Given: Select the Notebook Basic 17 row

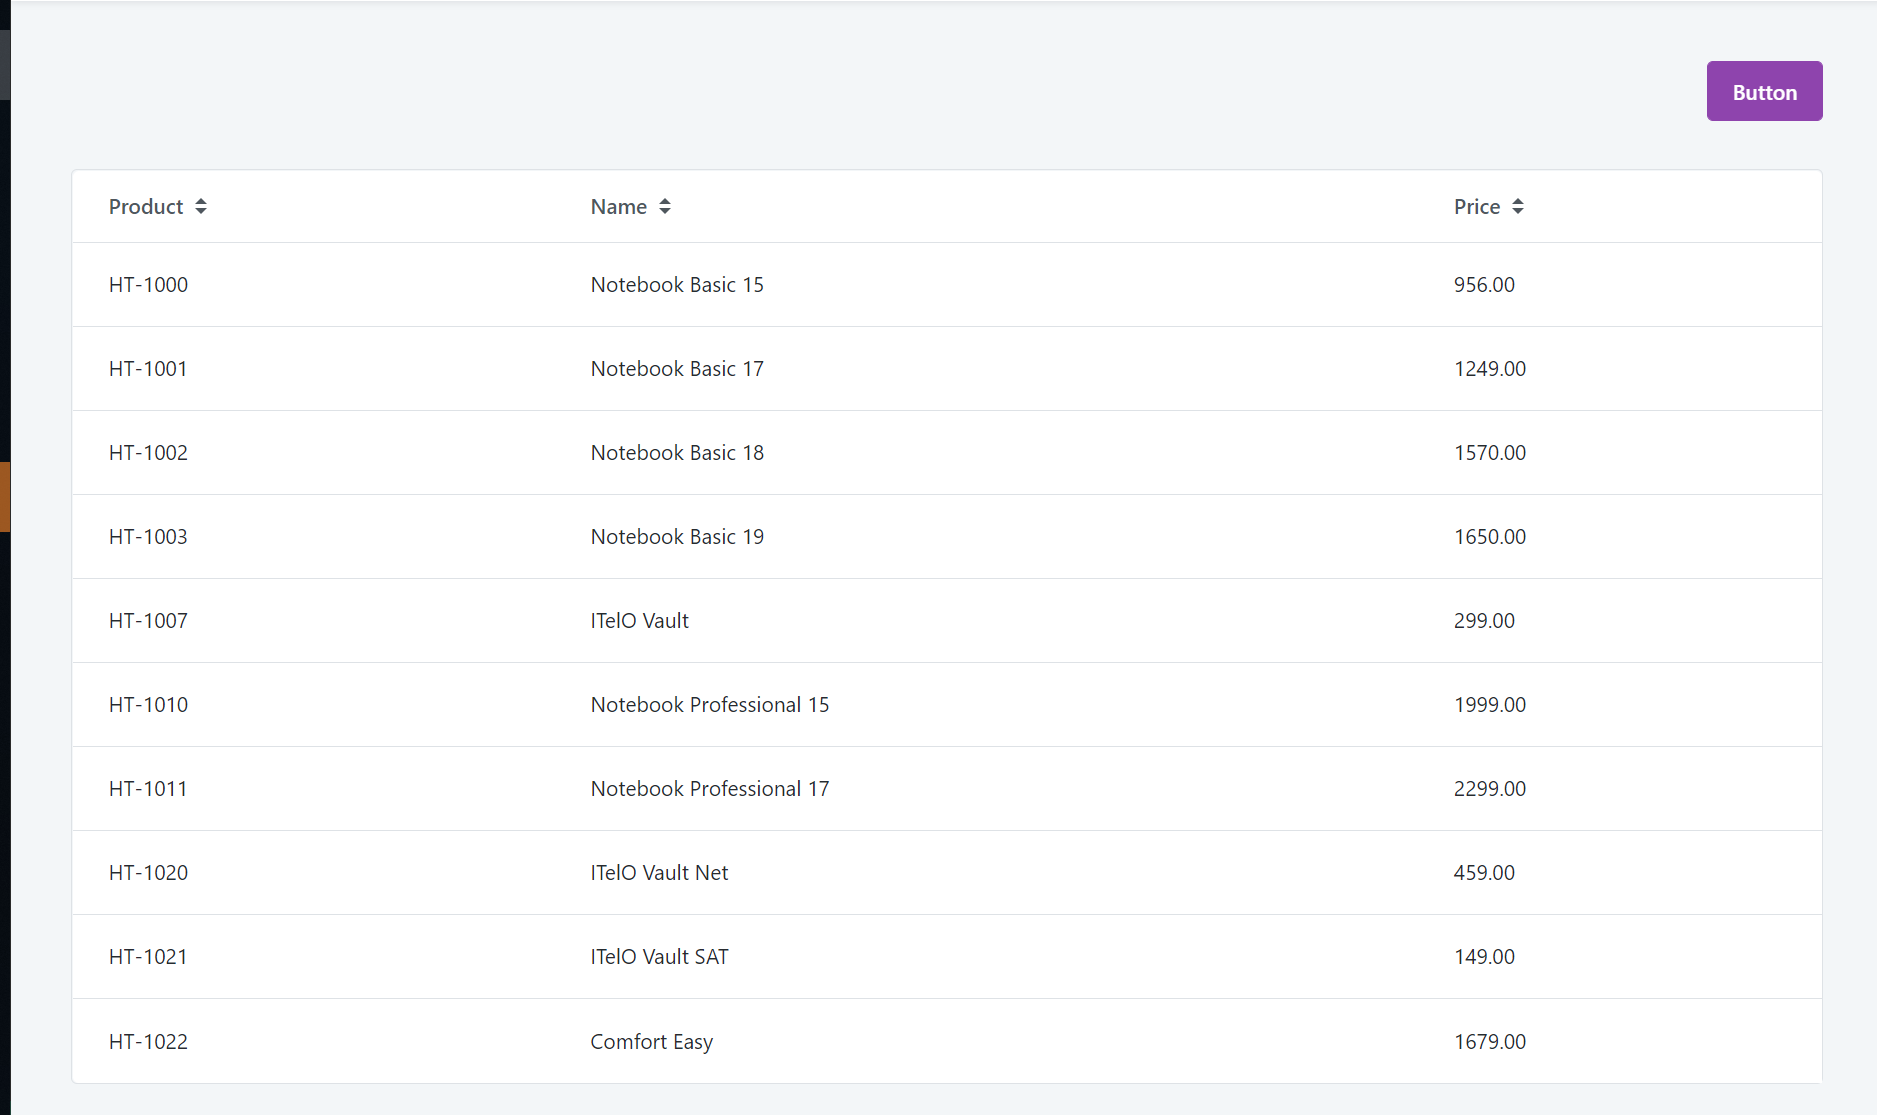Looking at the screenshot, I should point(947,368).
